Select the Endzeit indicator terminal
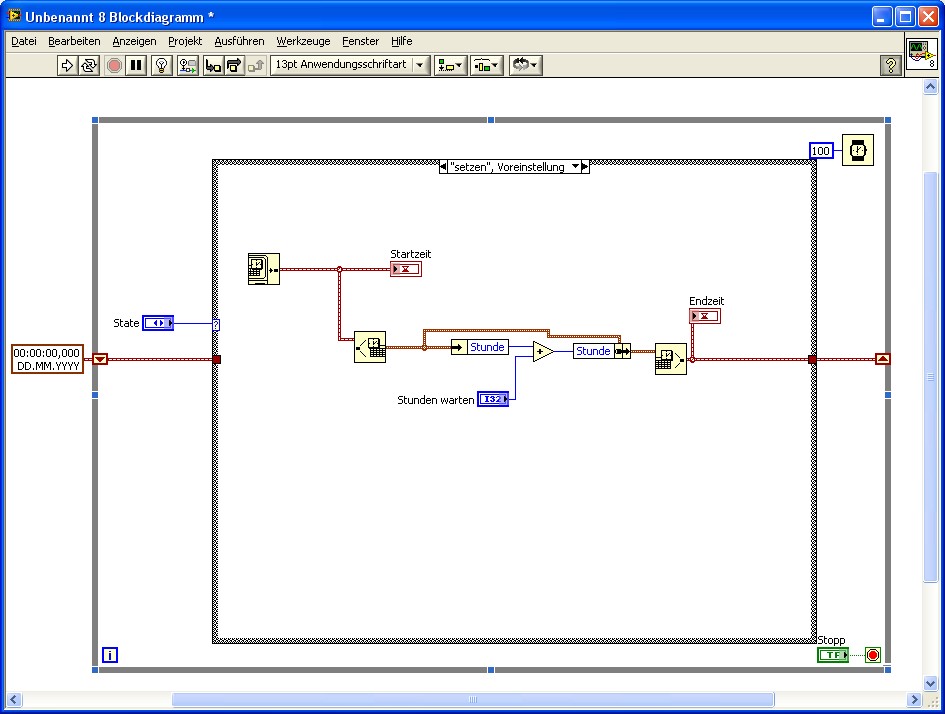The height and width of the screenshot is (714, 945). coord(705,316)
